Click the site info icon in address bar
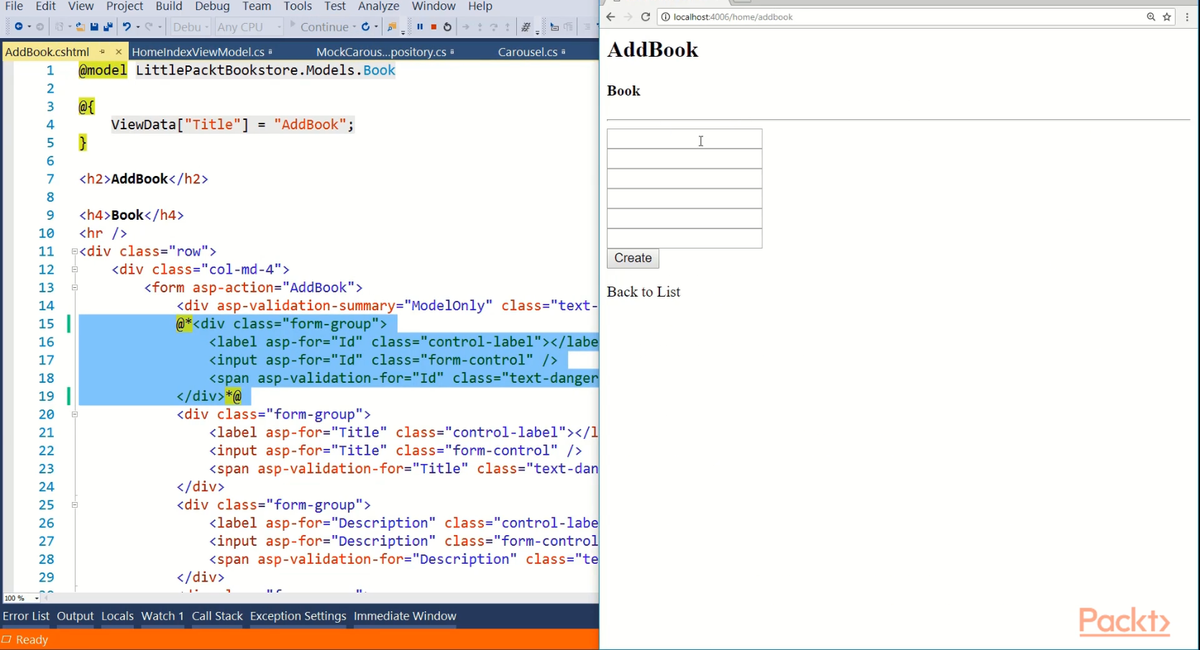 [666, 17]
